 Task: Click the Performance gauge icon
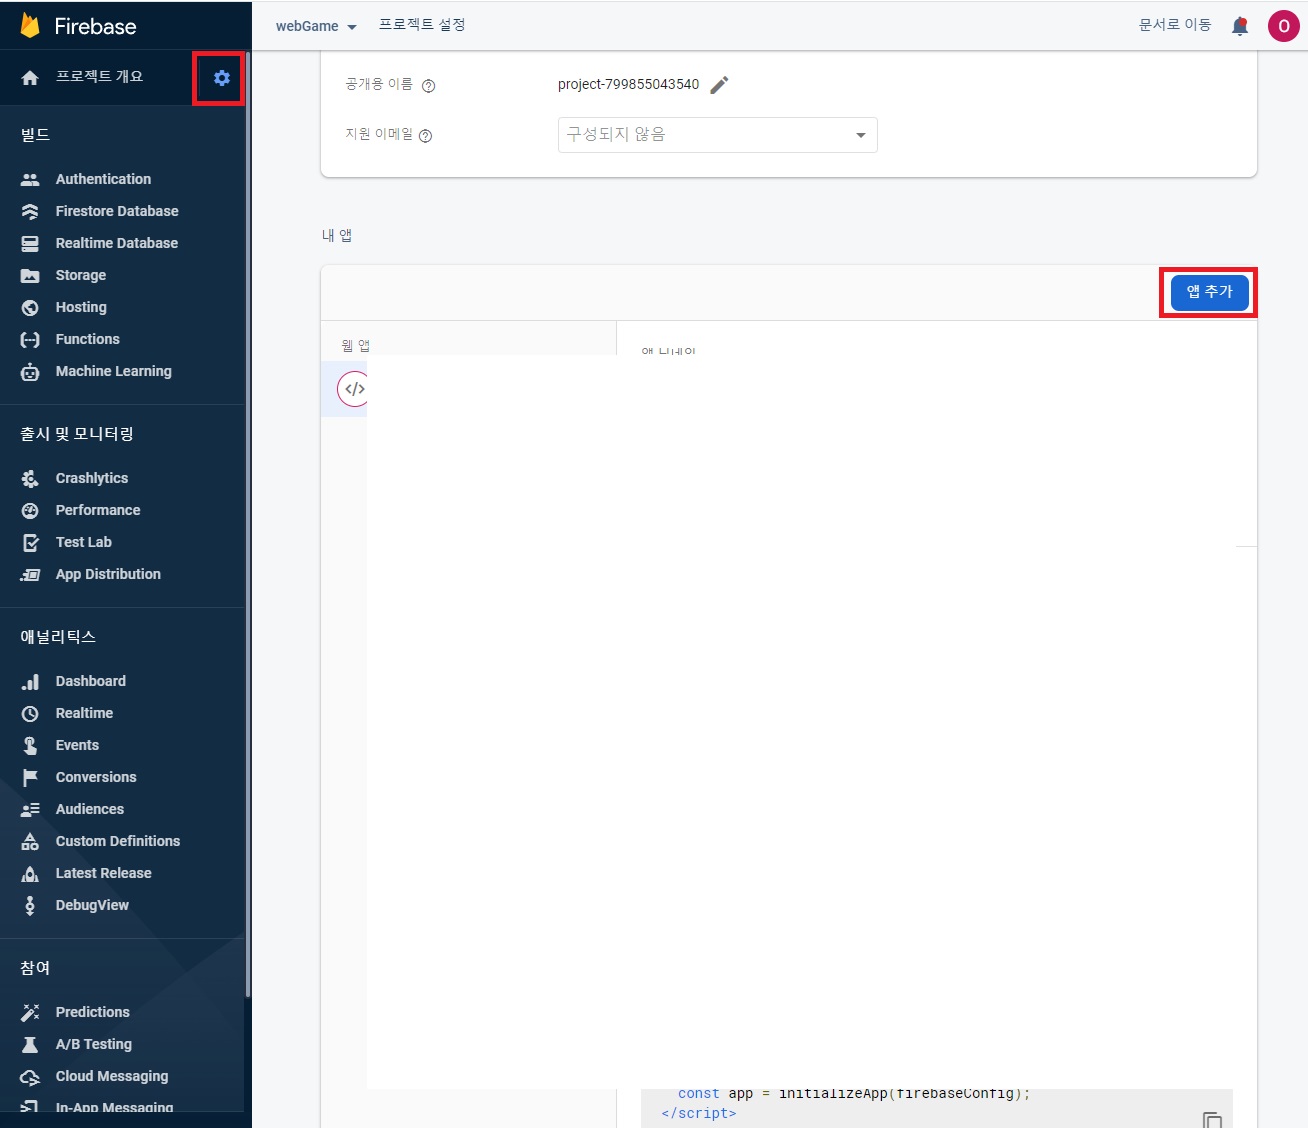coord(30,510)
